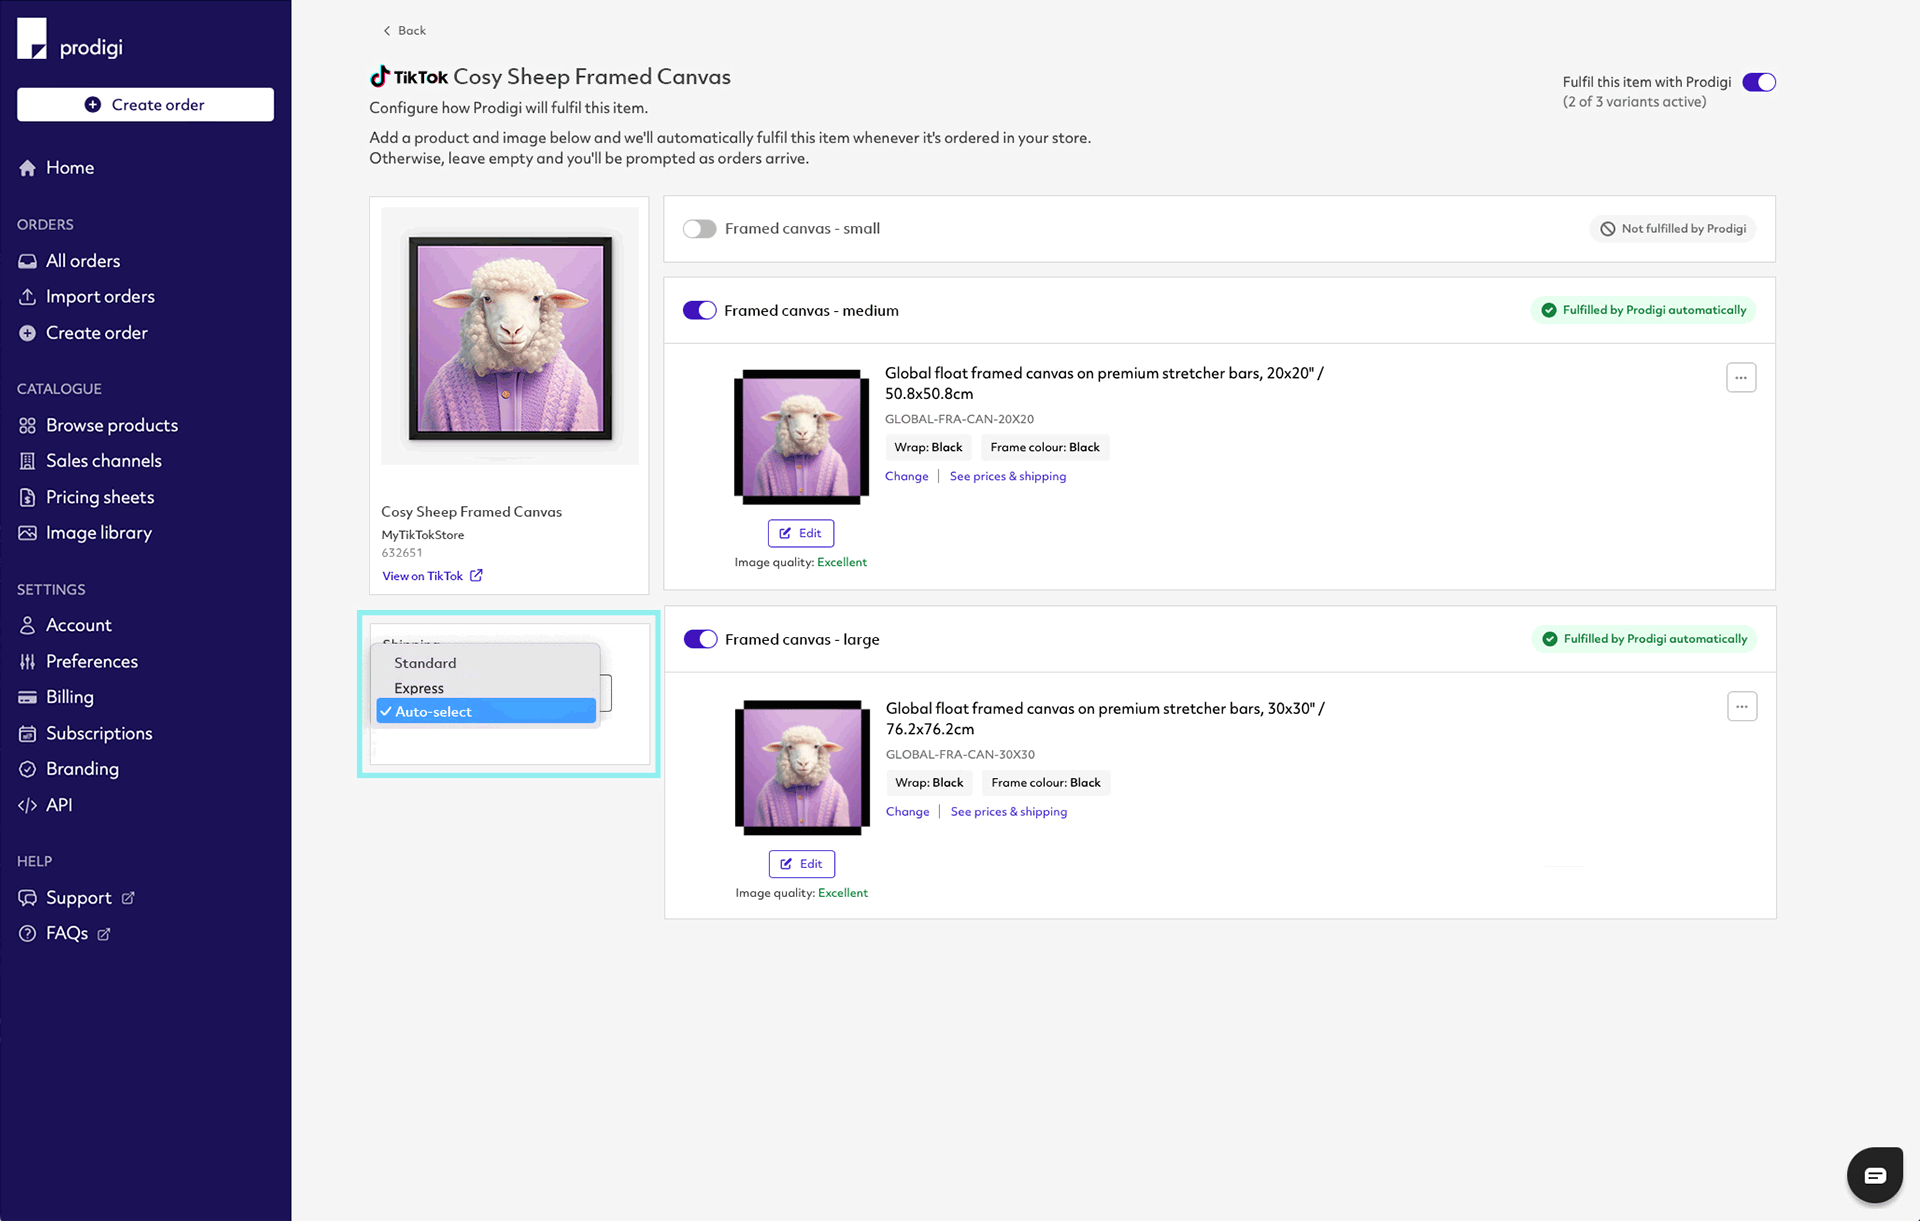Open the three-dot menu for the 20x20 canvas
This screenshot has width=1920, height=1221.
[1741, 377]
